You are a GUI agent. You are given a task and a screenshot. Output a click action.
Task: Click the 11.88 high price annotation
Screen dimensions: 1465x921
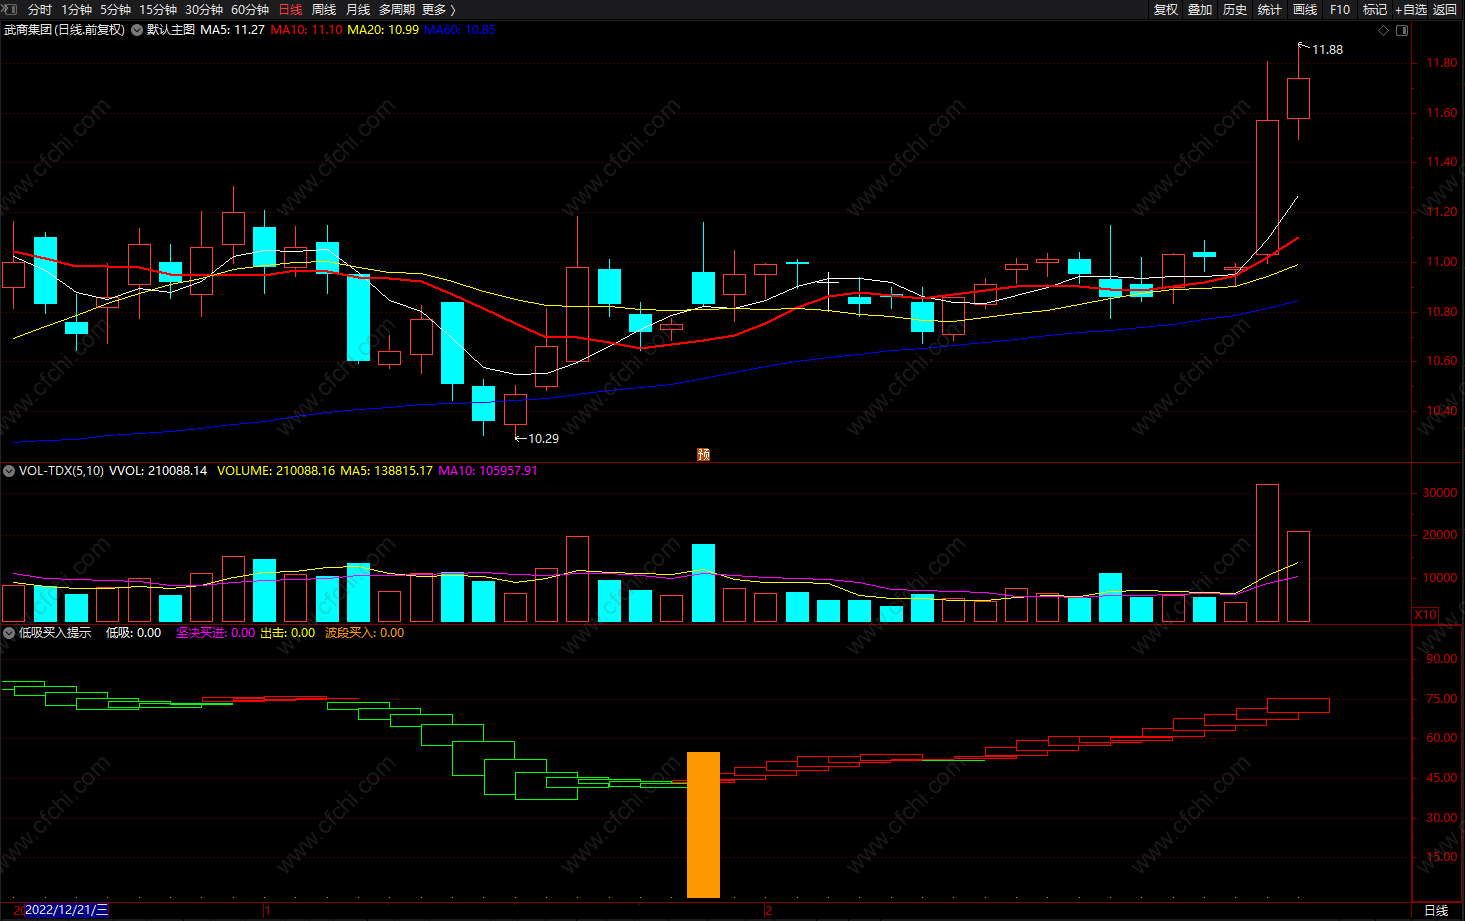pyautogui.click(x=1327, y=49)
